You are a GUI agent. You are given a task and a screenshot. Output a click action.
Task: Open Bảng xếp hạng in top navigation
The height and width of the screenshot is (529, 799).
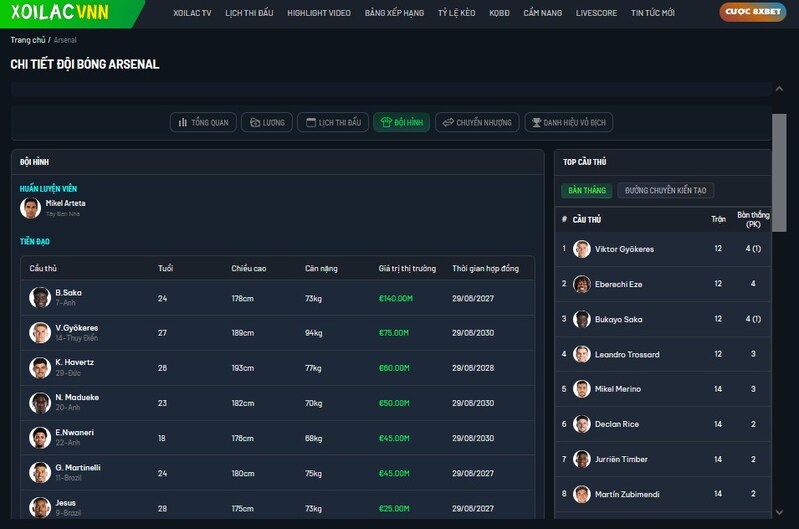[x=393, y=13]
